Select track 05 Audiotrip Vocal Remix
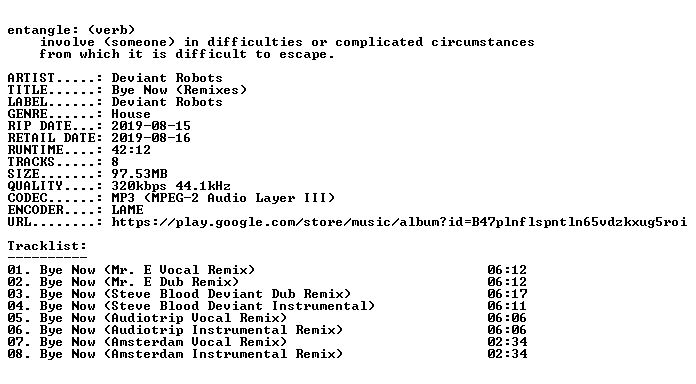Image resolution: width=696 pixels, height=384 pixels. click(x=267, y=318)
